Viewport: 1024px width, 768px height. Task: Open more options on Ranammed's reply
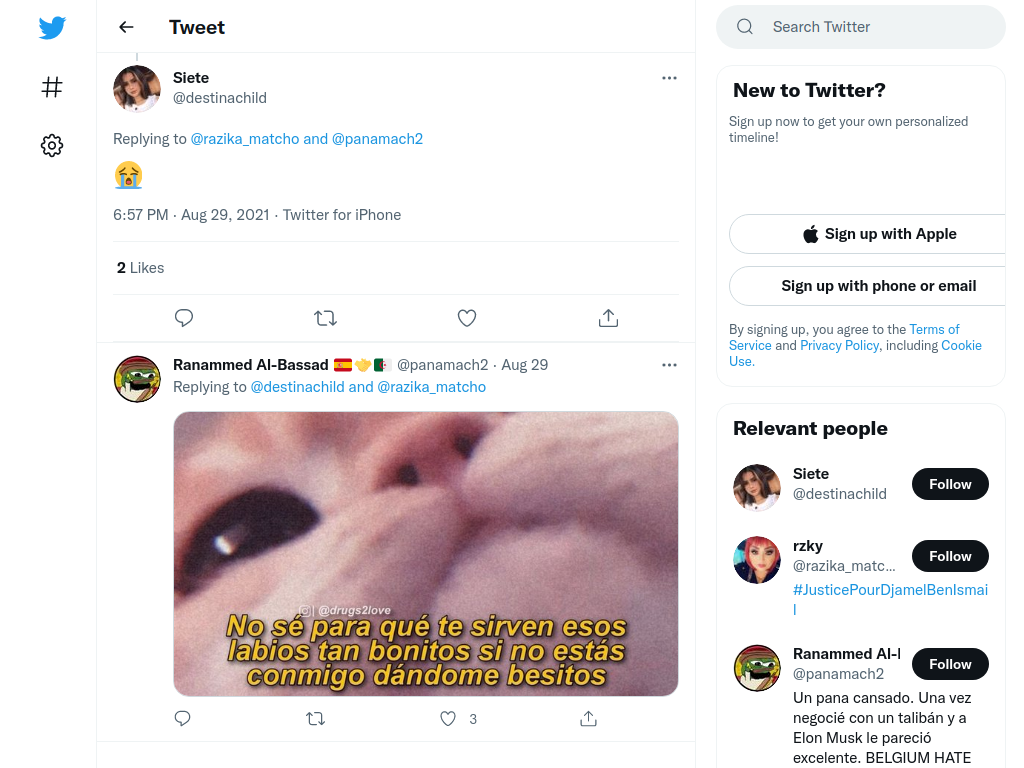coord(669,364)
